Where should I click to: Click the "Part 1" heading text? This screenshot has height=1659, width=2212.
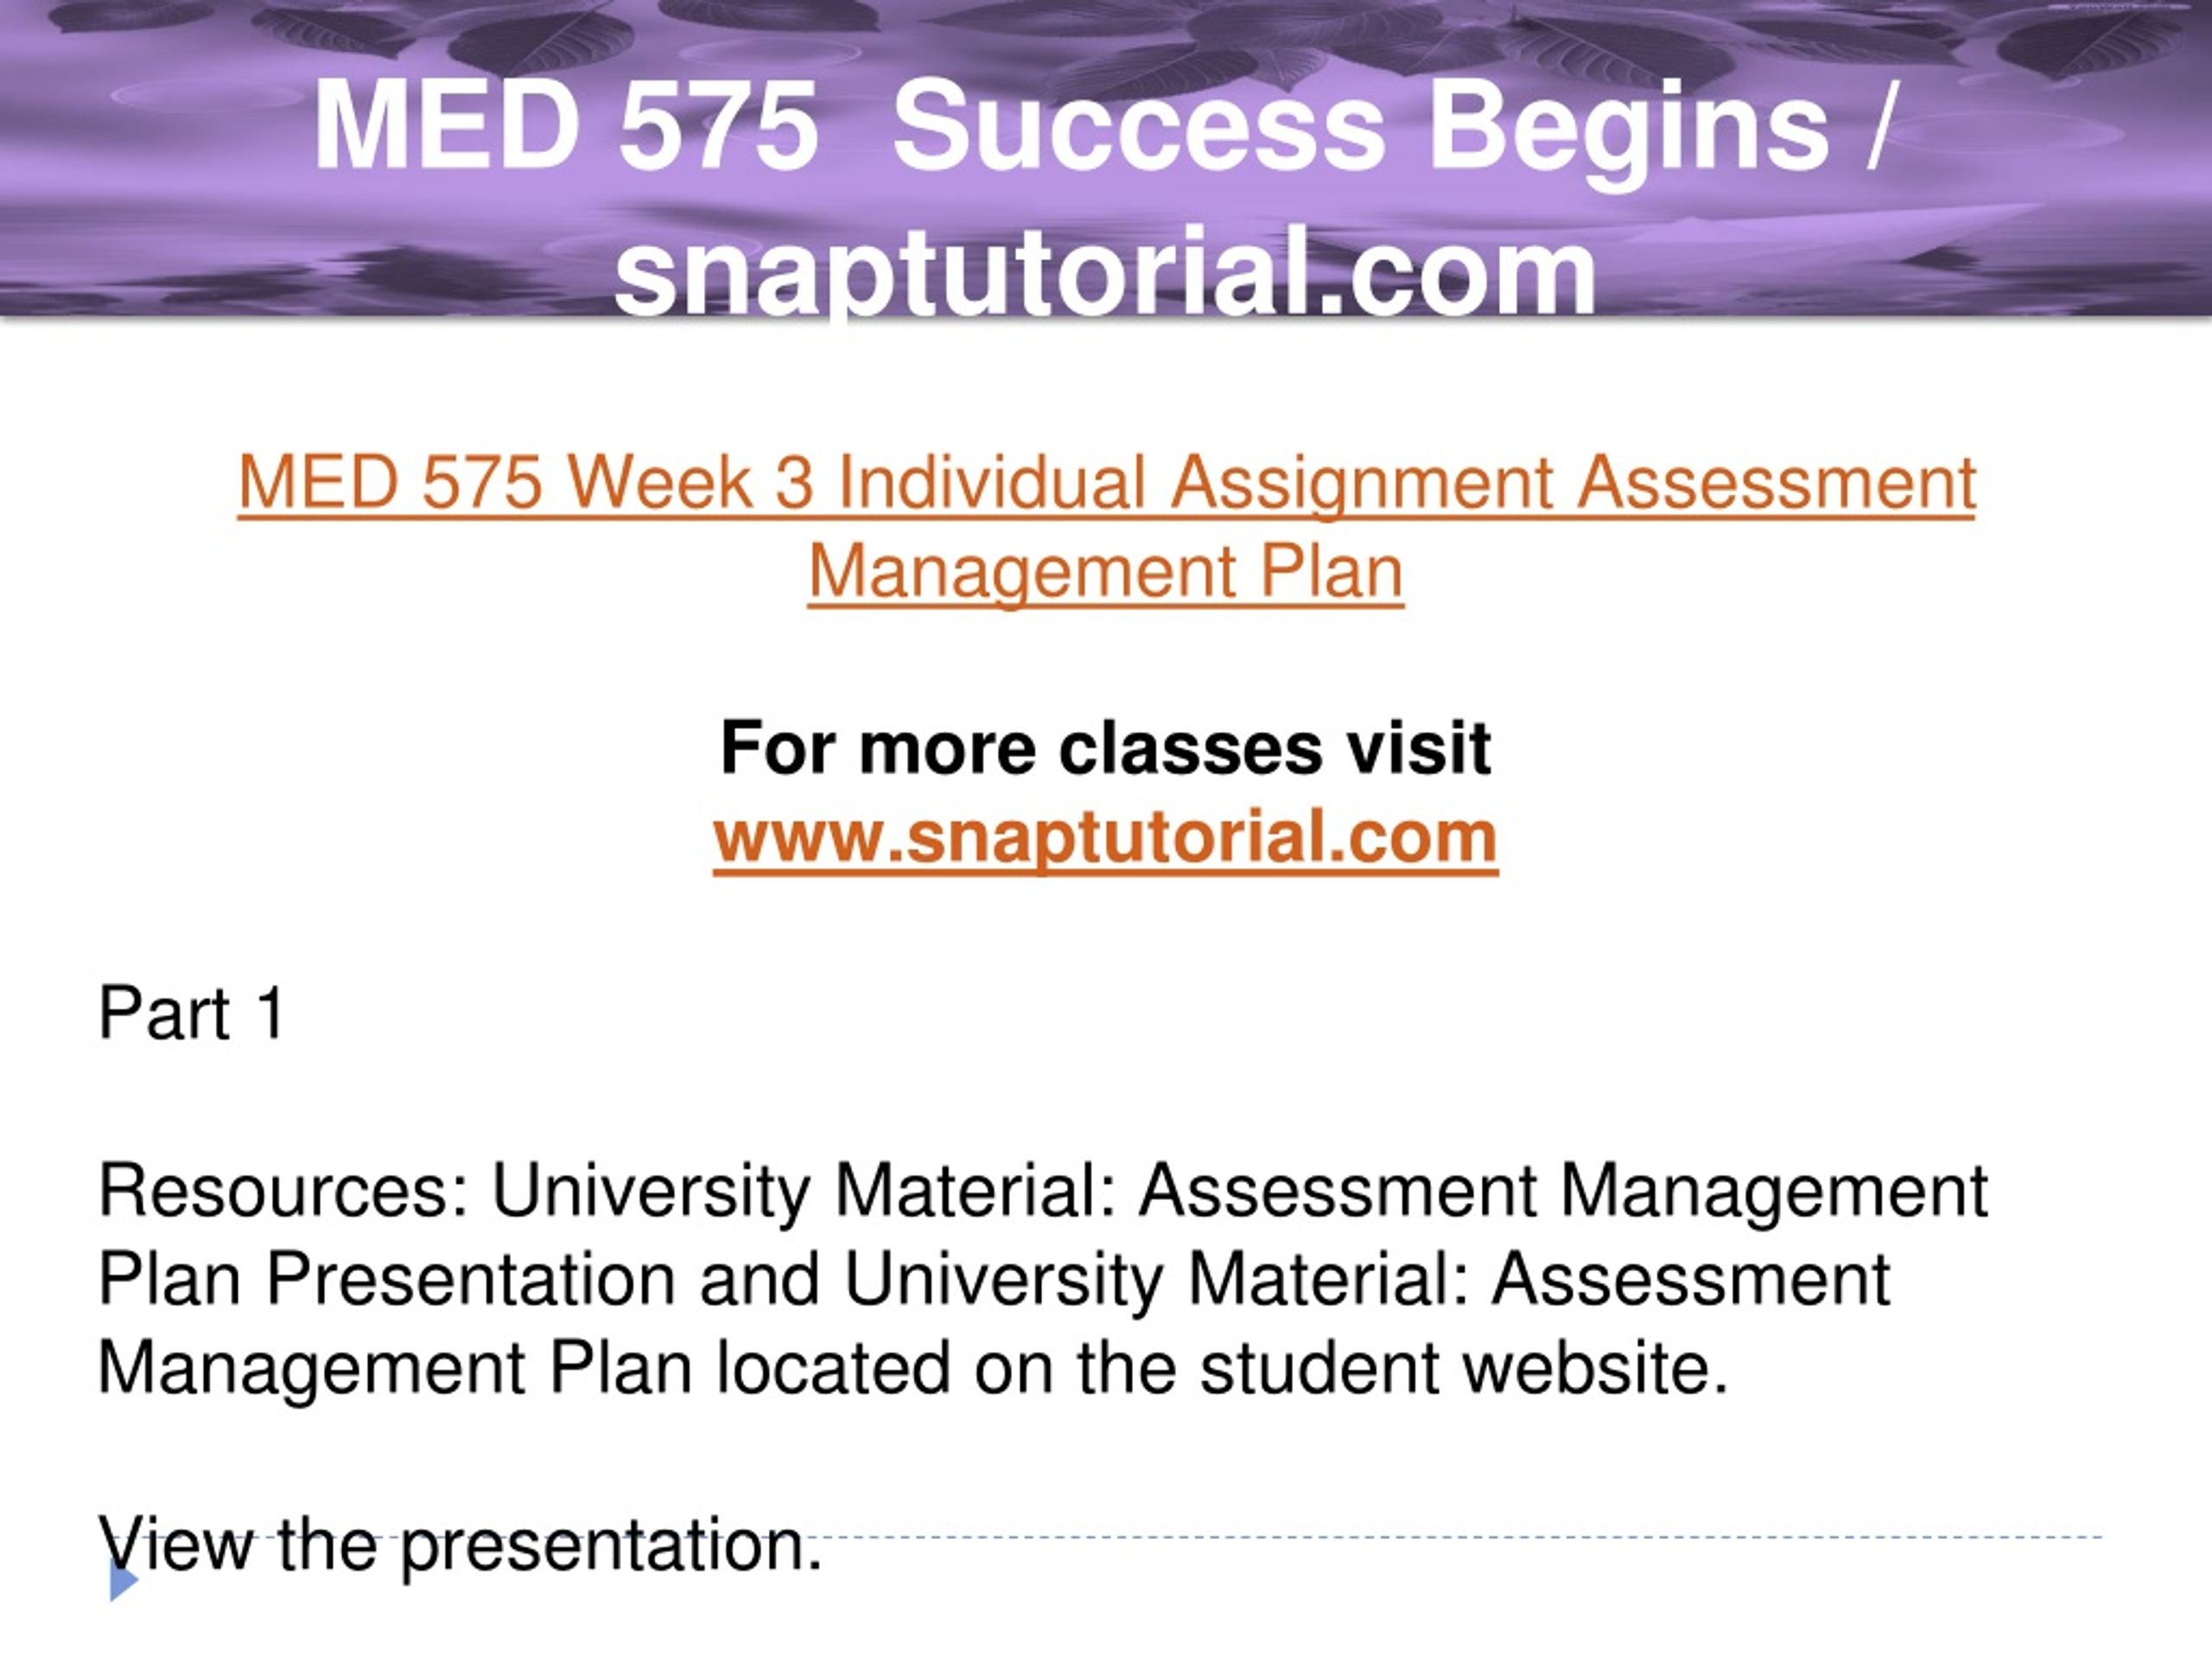tap(192, 1013)
